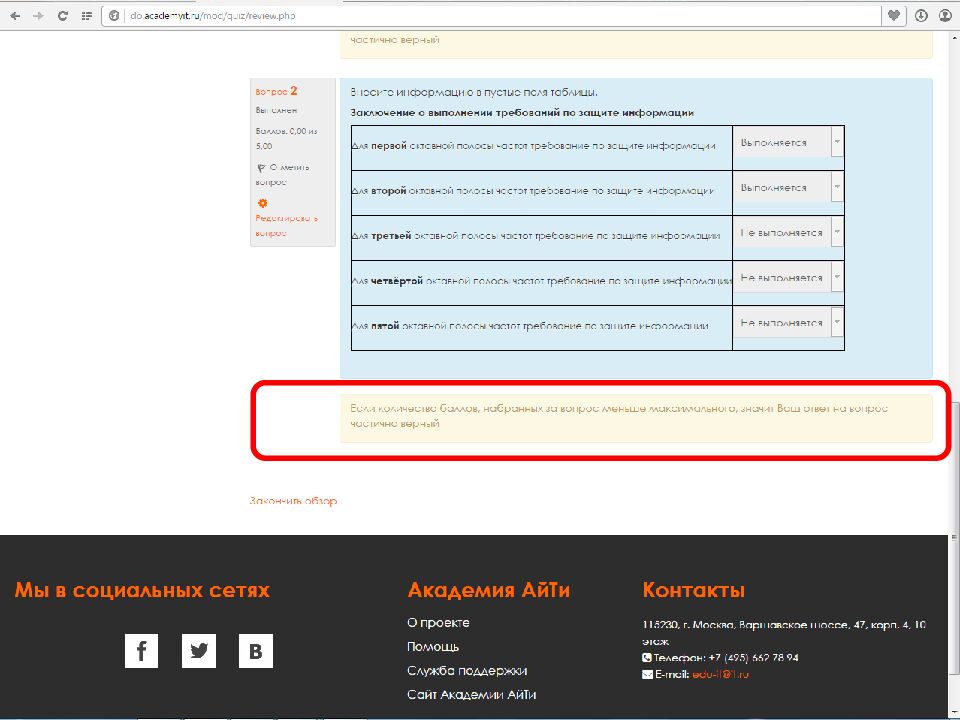960x720 pixels.
Task: Click the Закончить обзор link
Action: click(x=293, y=500)
